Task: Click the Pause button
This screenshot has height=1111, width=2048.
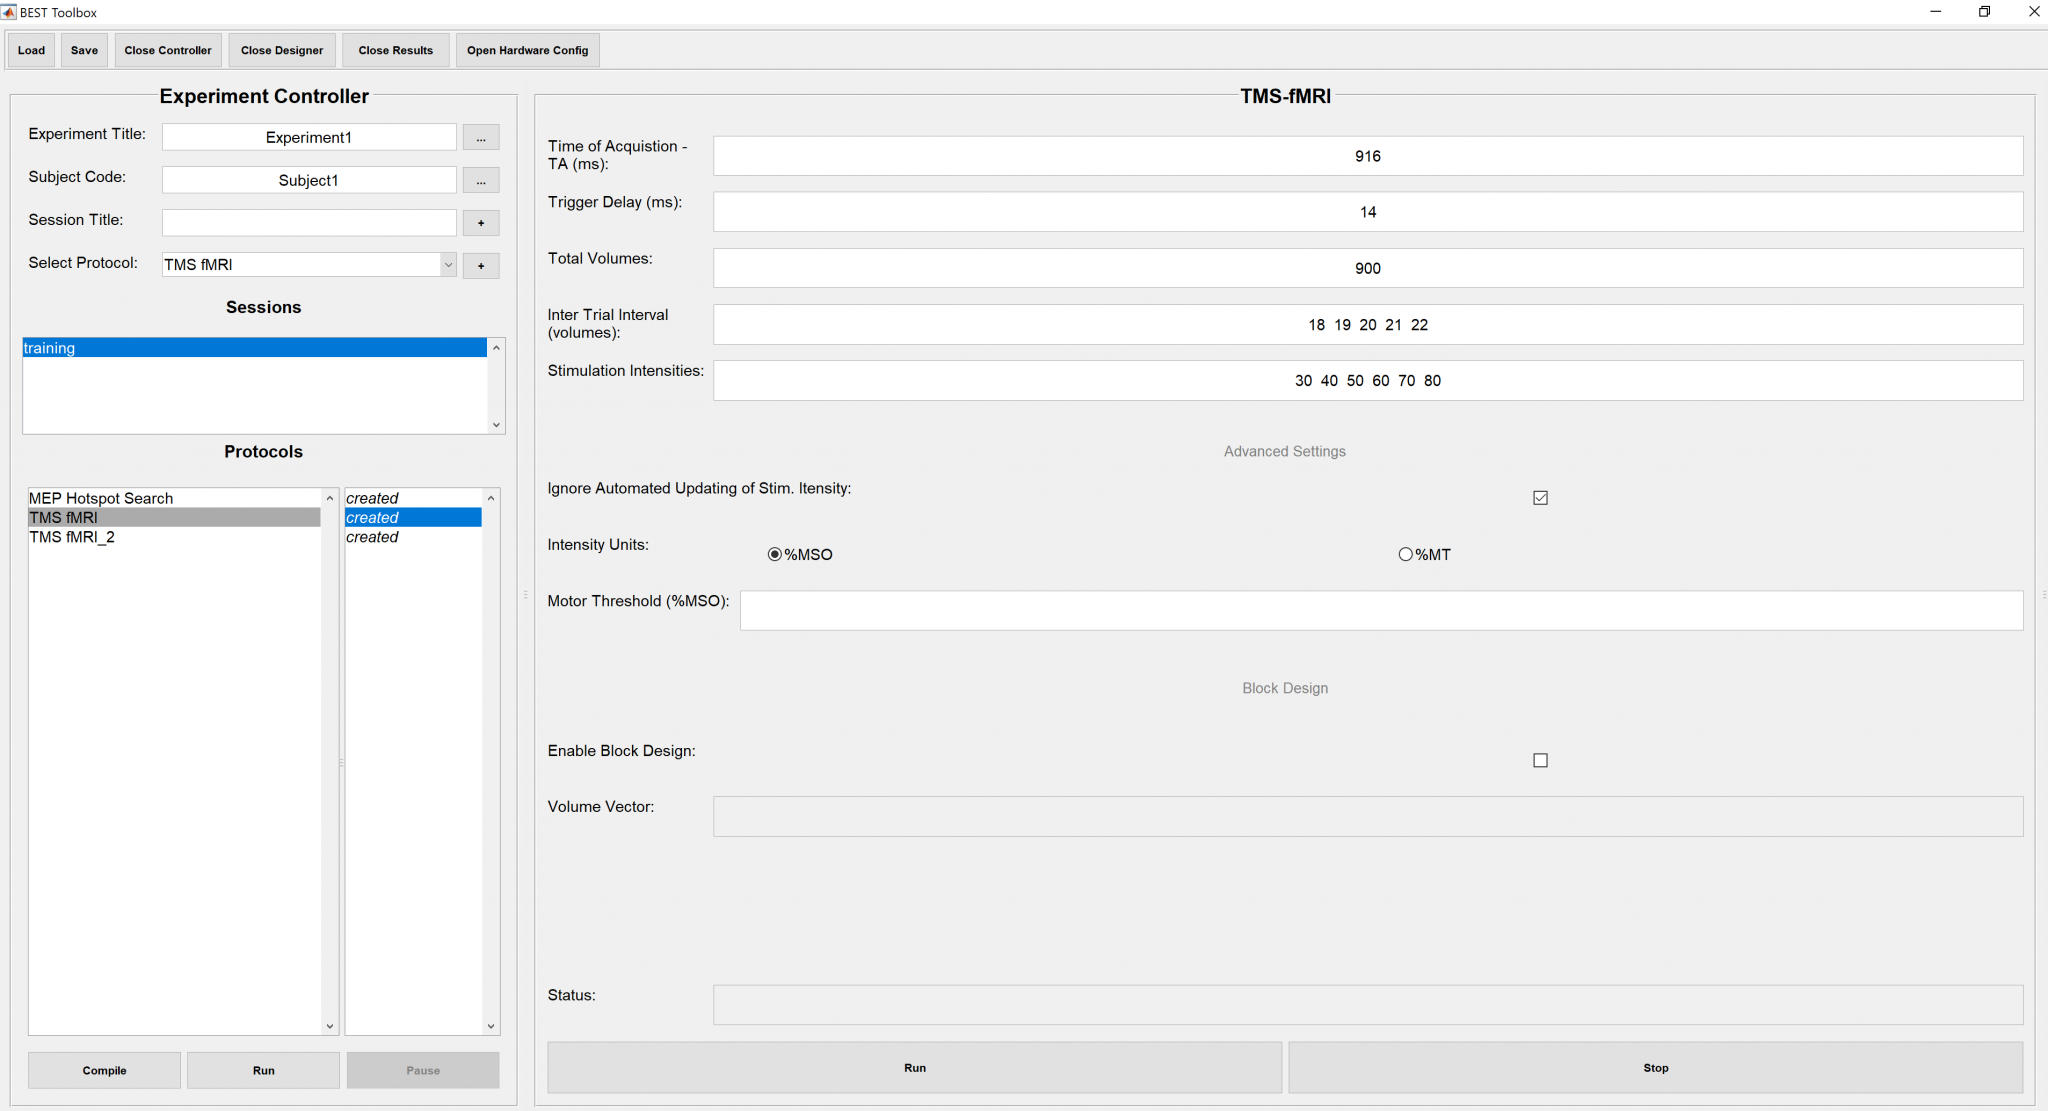Action: 423,1070
